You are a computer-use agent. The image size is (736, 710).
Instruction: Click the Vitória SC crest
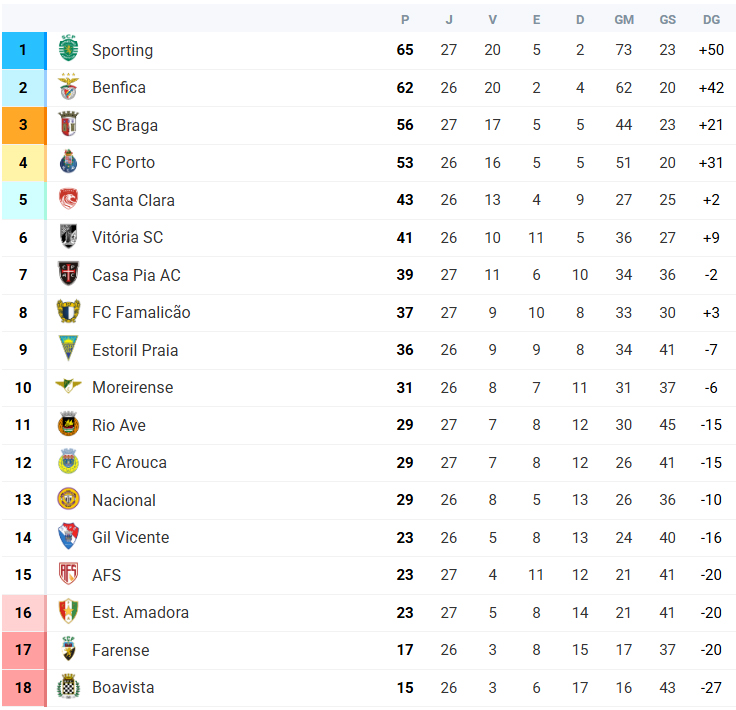(x=69, y=237)
